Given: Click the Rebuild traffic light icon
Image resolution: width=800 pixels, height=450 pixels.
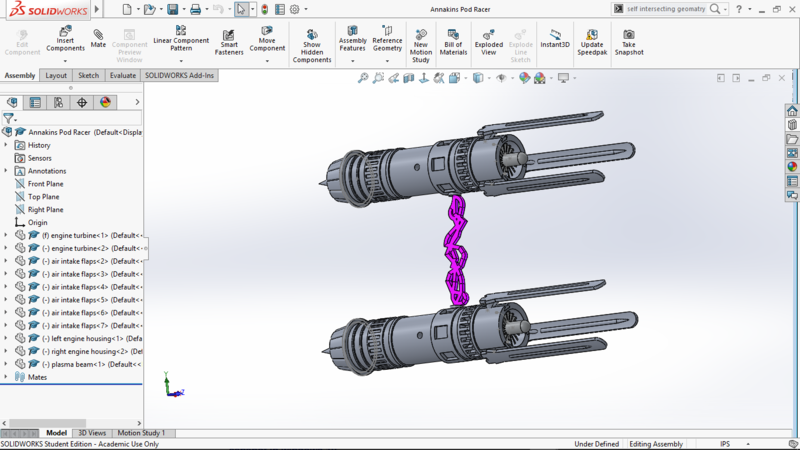Looking at the screenshot, I should pos(264,9).
